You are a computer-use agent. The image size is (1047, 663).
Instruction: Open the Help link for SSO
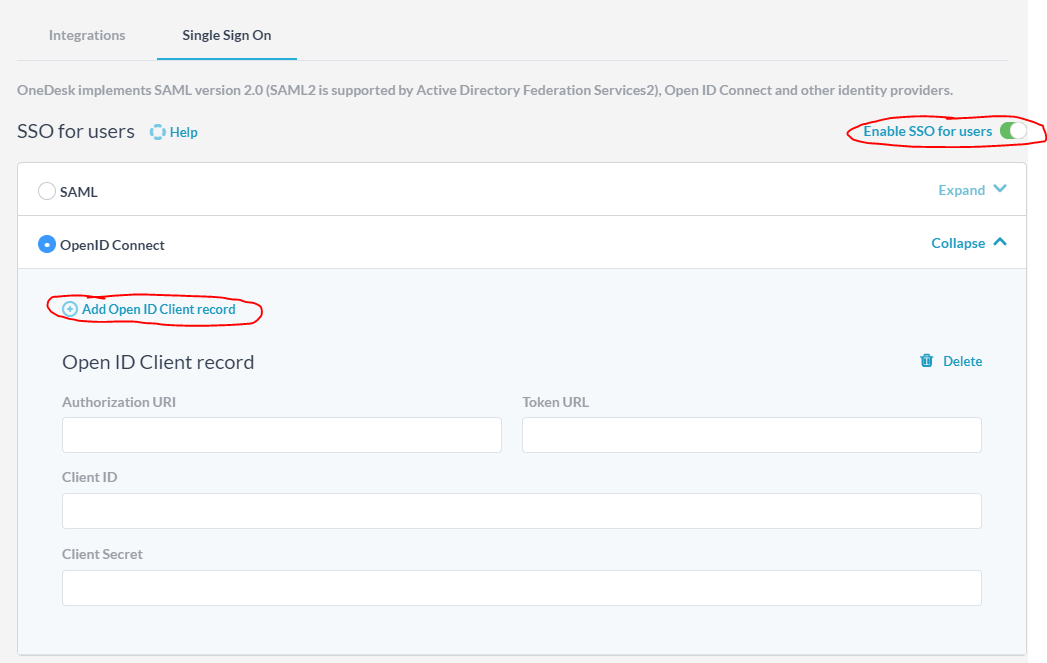182,131
